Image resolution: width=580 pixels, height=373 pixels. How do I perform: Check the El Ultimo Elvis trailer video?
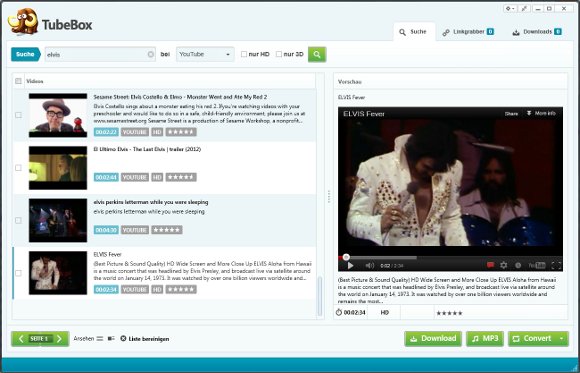[x=18, y=168]
